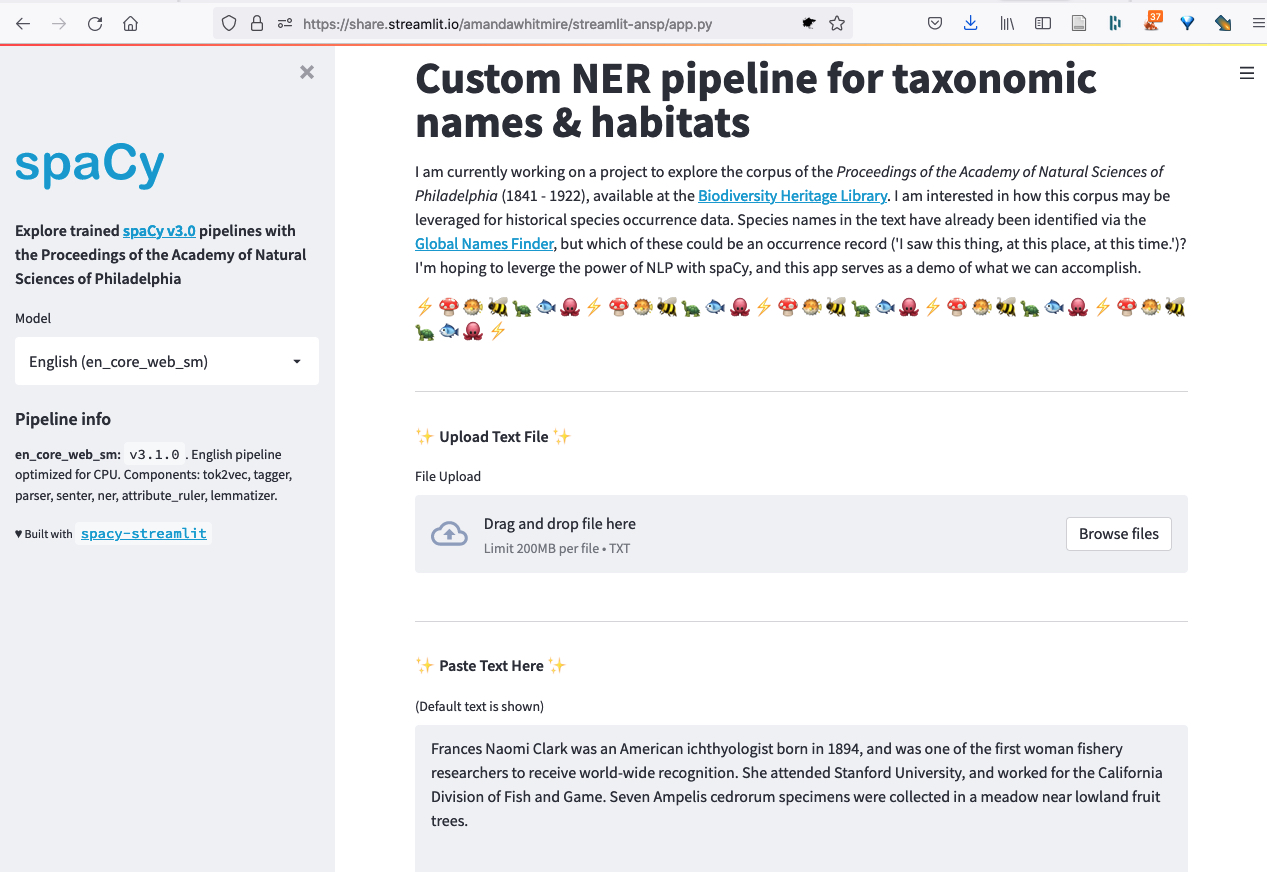This screenshot has width=1267, height=872.
Task: Click the orange arrow extension icon
Action: tap(1222, 23)
